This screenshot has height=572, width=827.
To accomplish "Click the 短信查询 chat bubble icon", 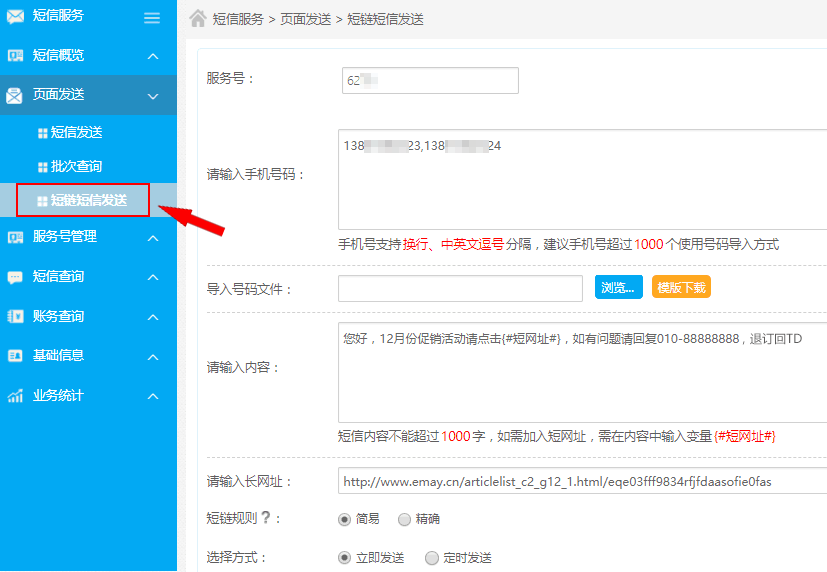I will [x=15, y=277].
